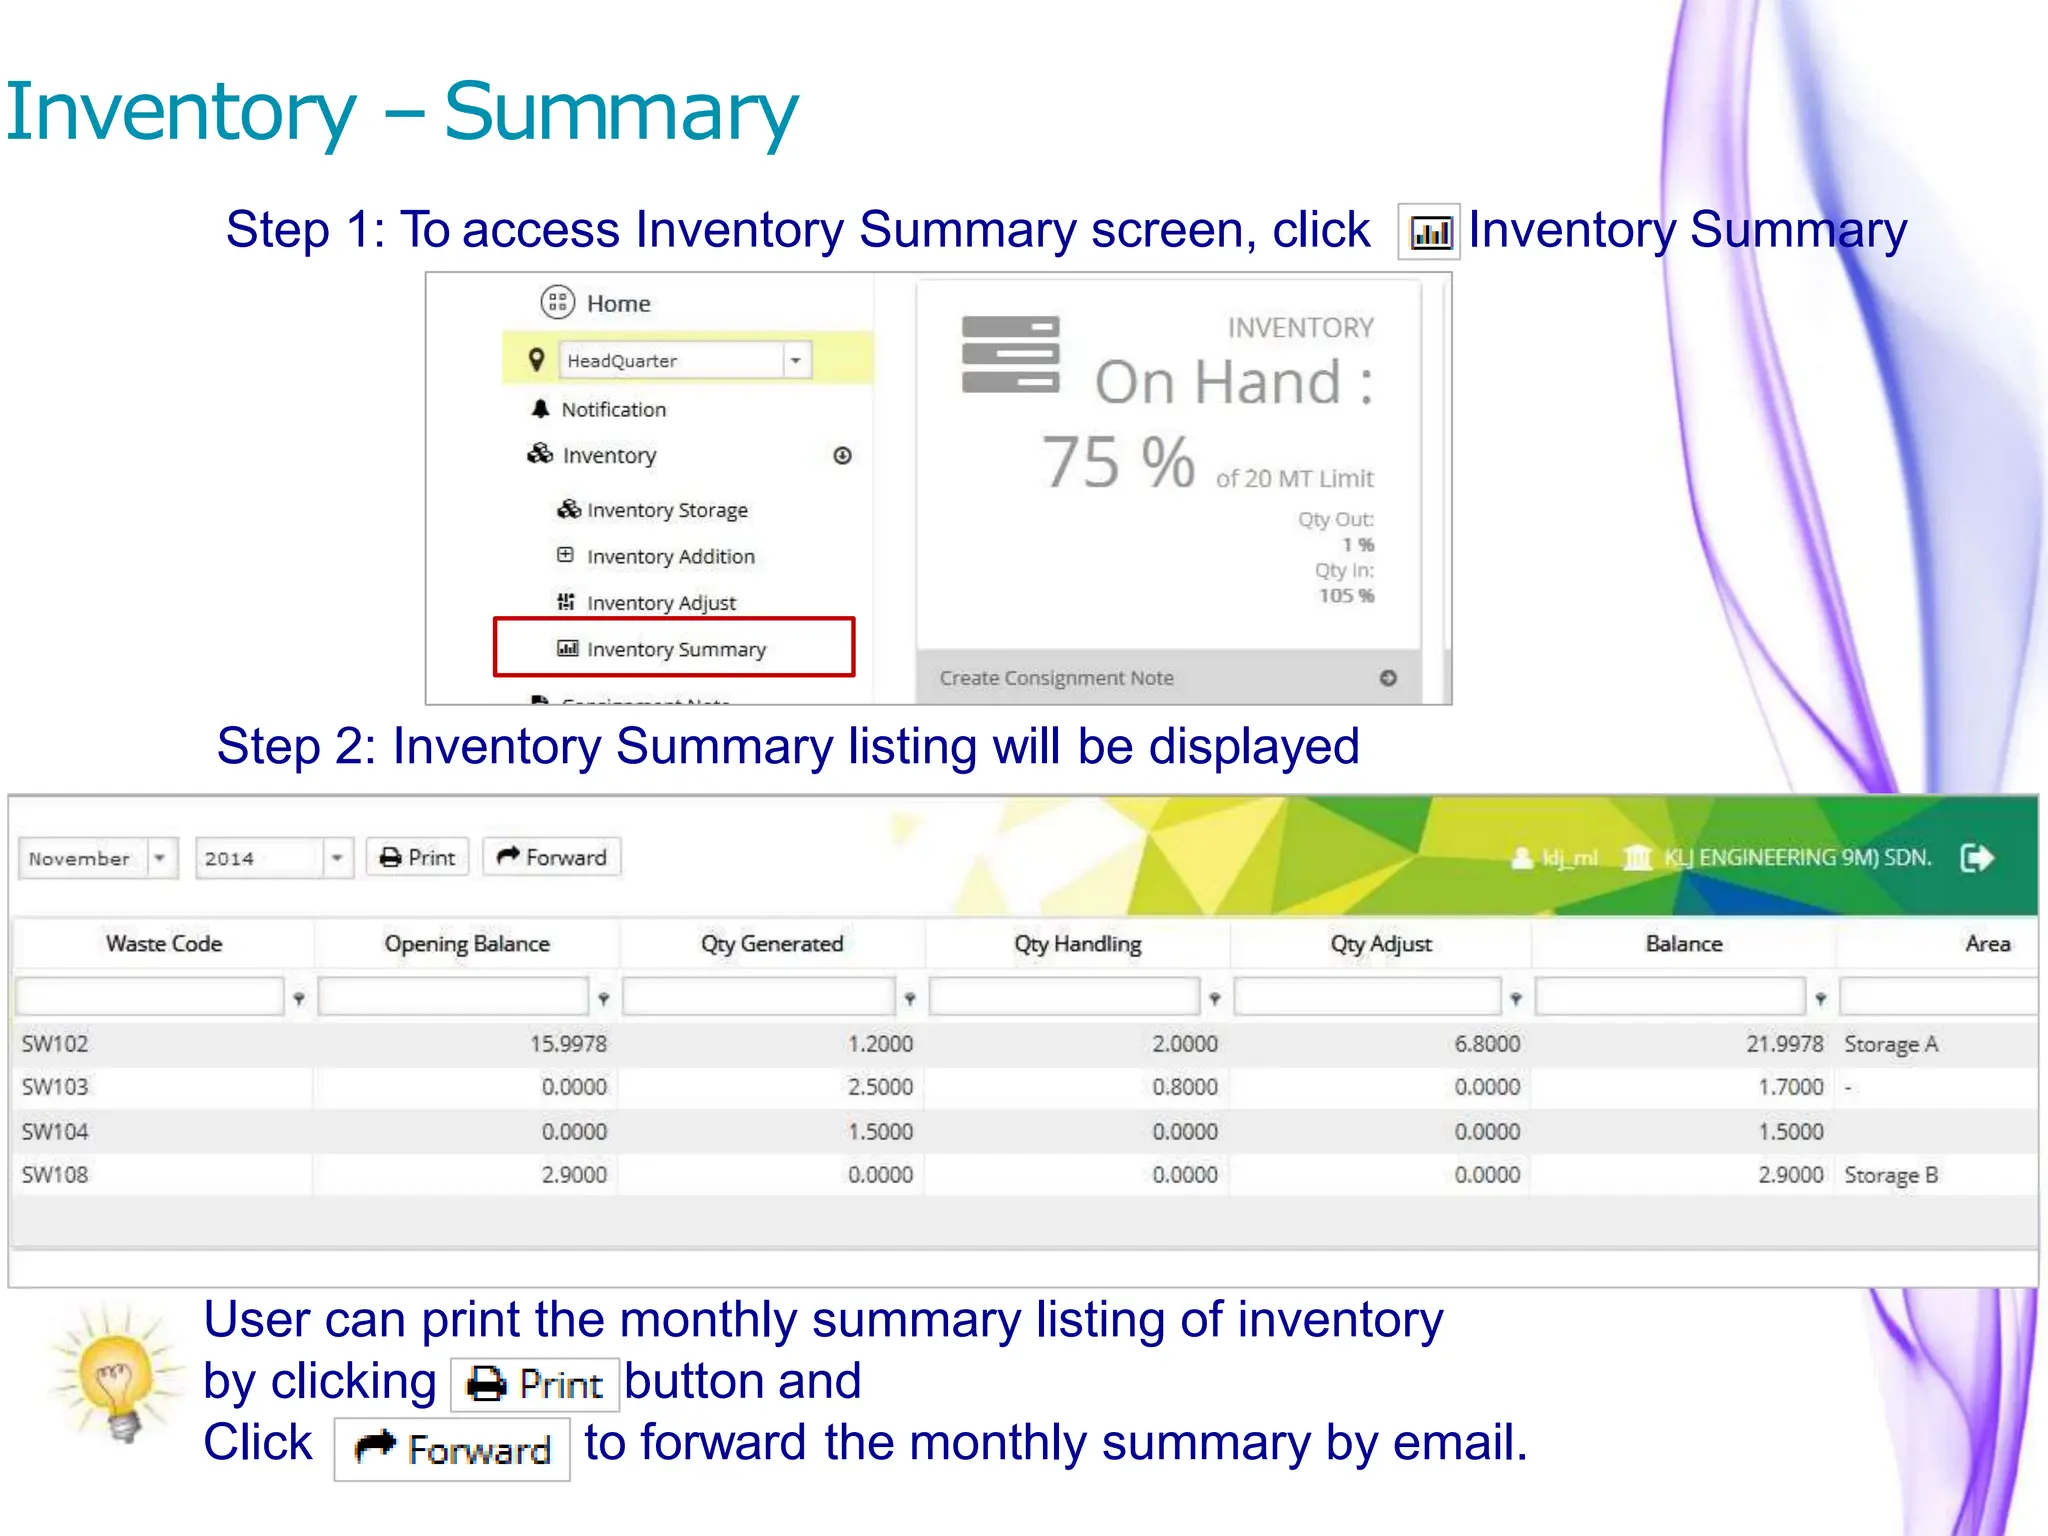Image resolution: width=2048 pixels, height=1536 pixels.
Task: Sort by Qty Generated column header
Action: click(771, 943)
